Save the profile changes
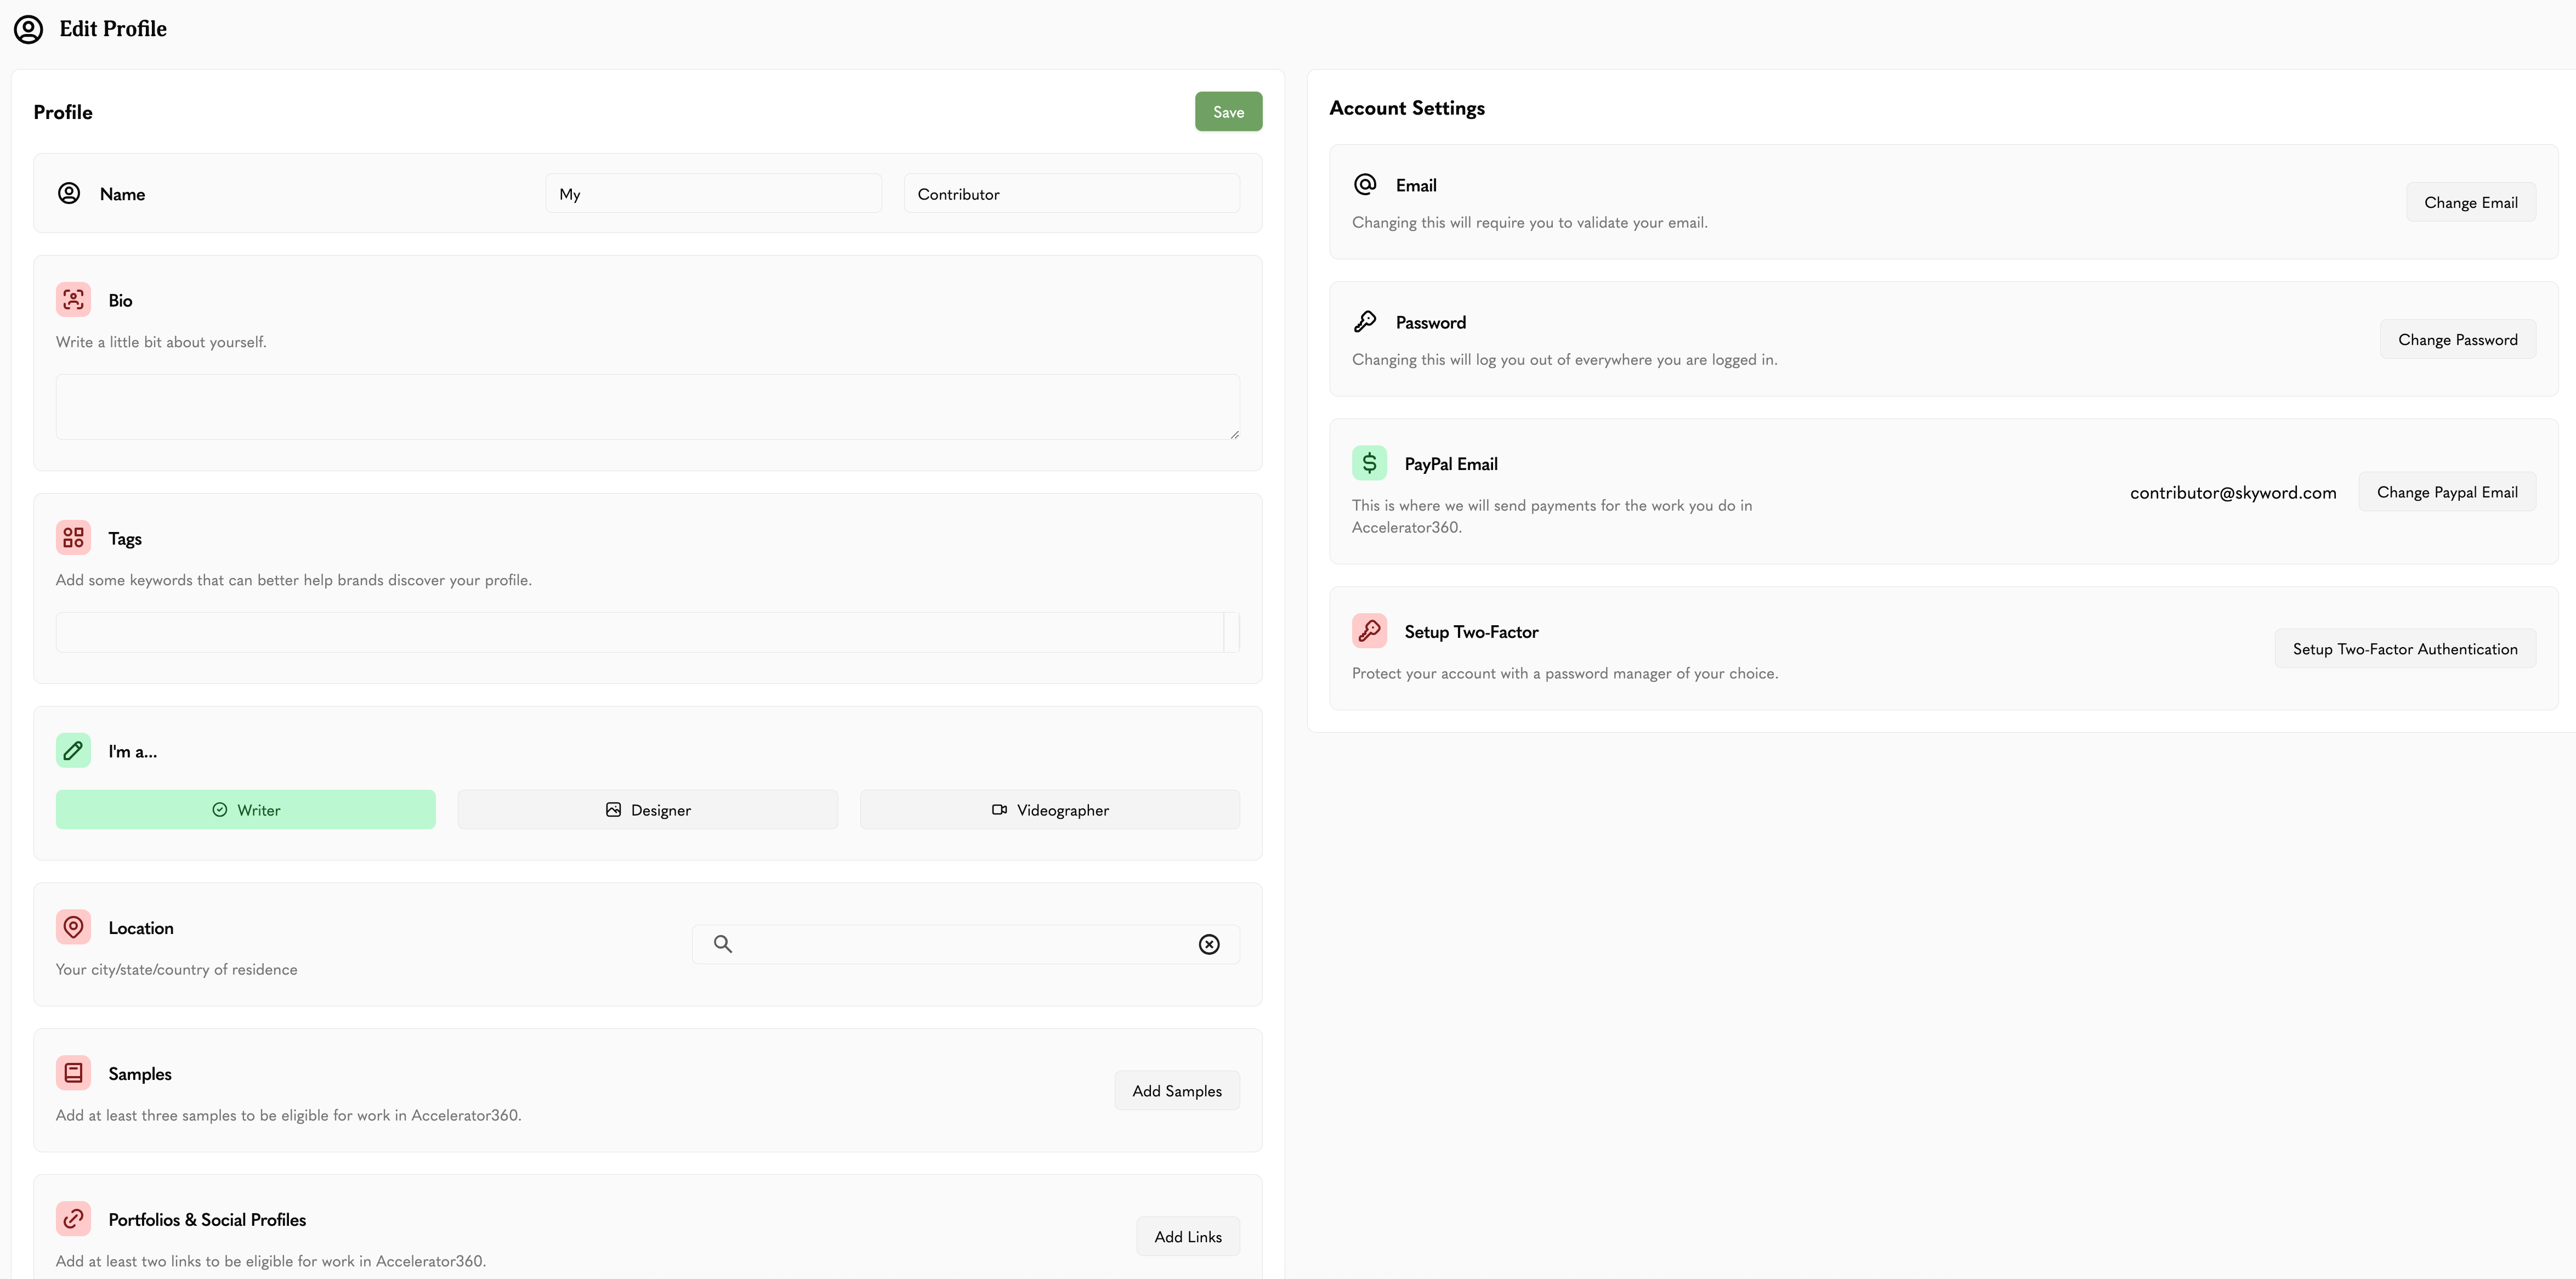 [x=1228, y=111]
